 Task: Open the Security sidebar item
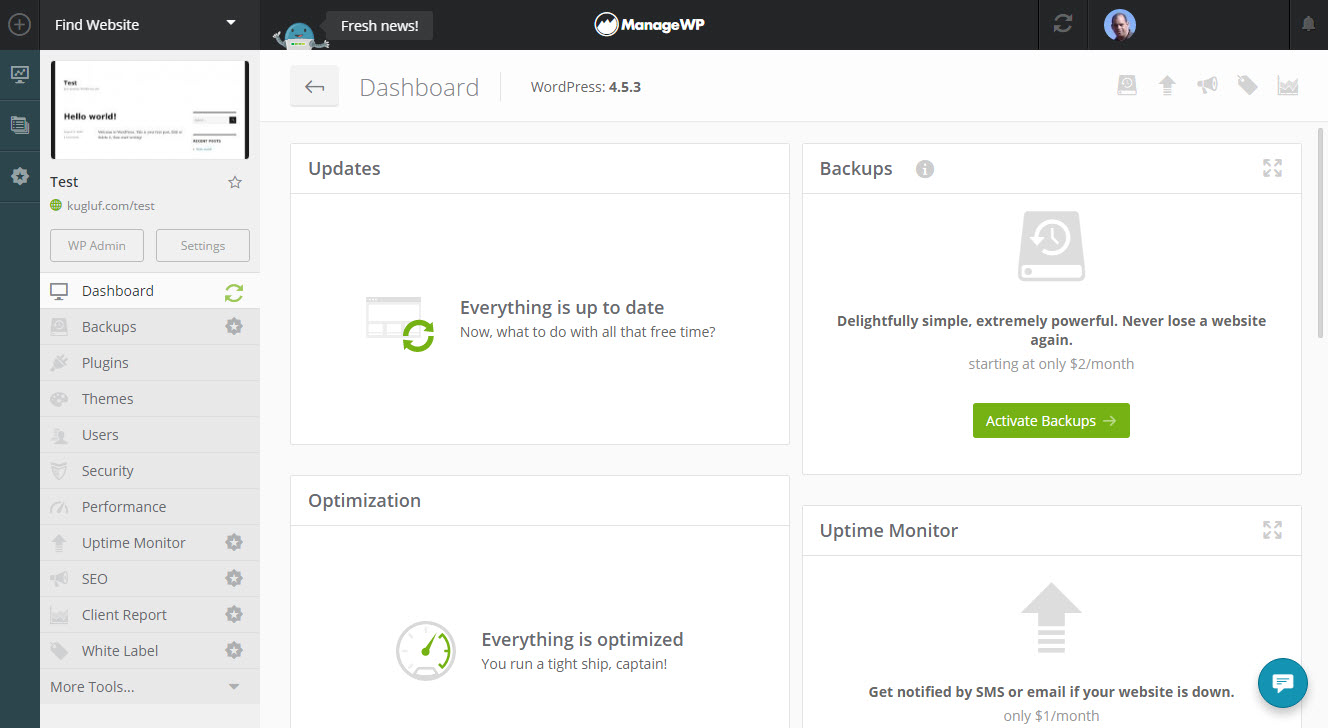[x=107, y=471]
